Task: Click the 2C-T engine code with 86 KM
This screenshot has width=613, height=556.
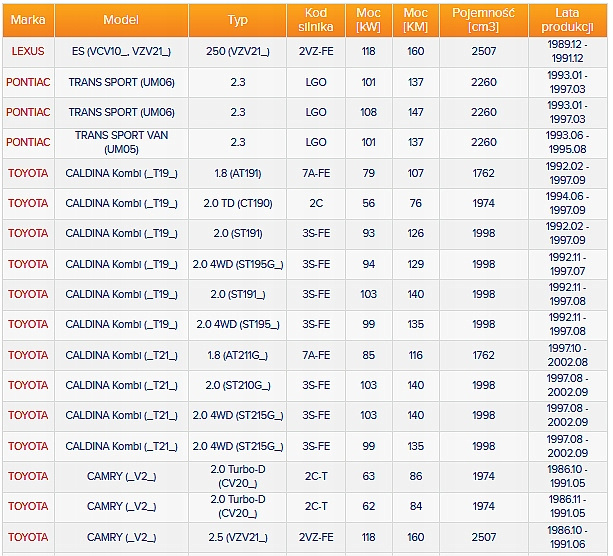Action: 316,476
